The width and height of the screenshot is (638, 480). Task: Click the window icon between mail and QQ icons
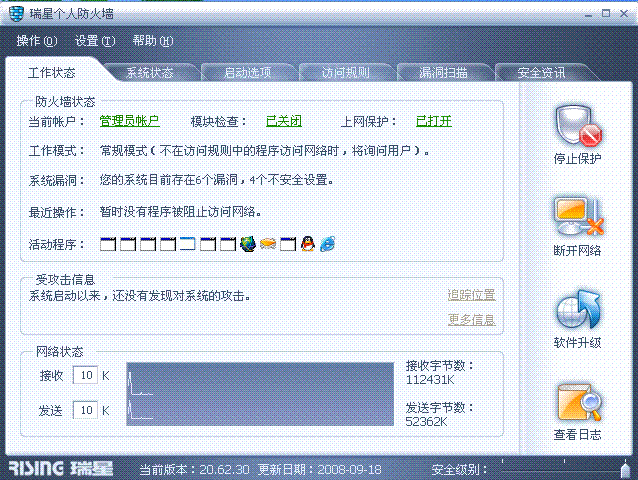[x=288, y=244]
